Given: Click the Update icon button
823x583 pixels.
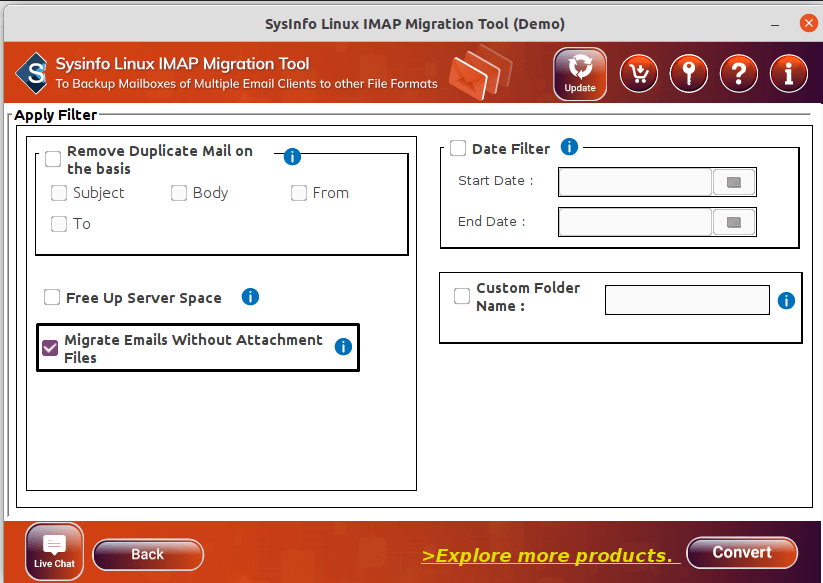Looking at the screenshot, I should 580,73.
